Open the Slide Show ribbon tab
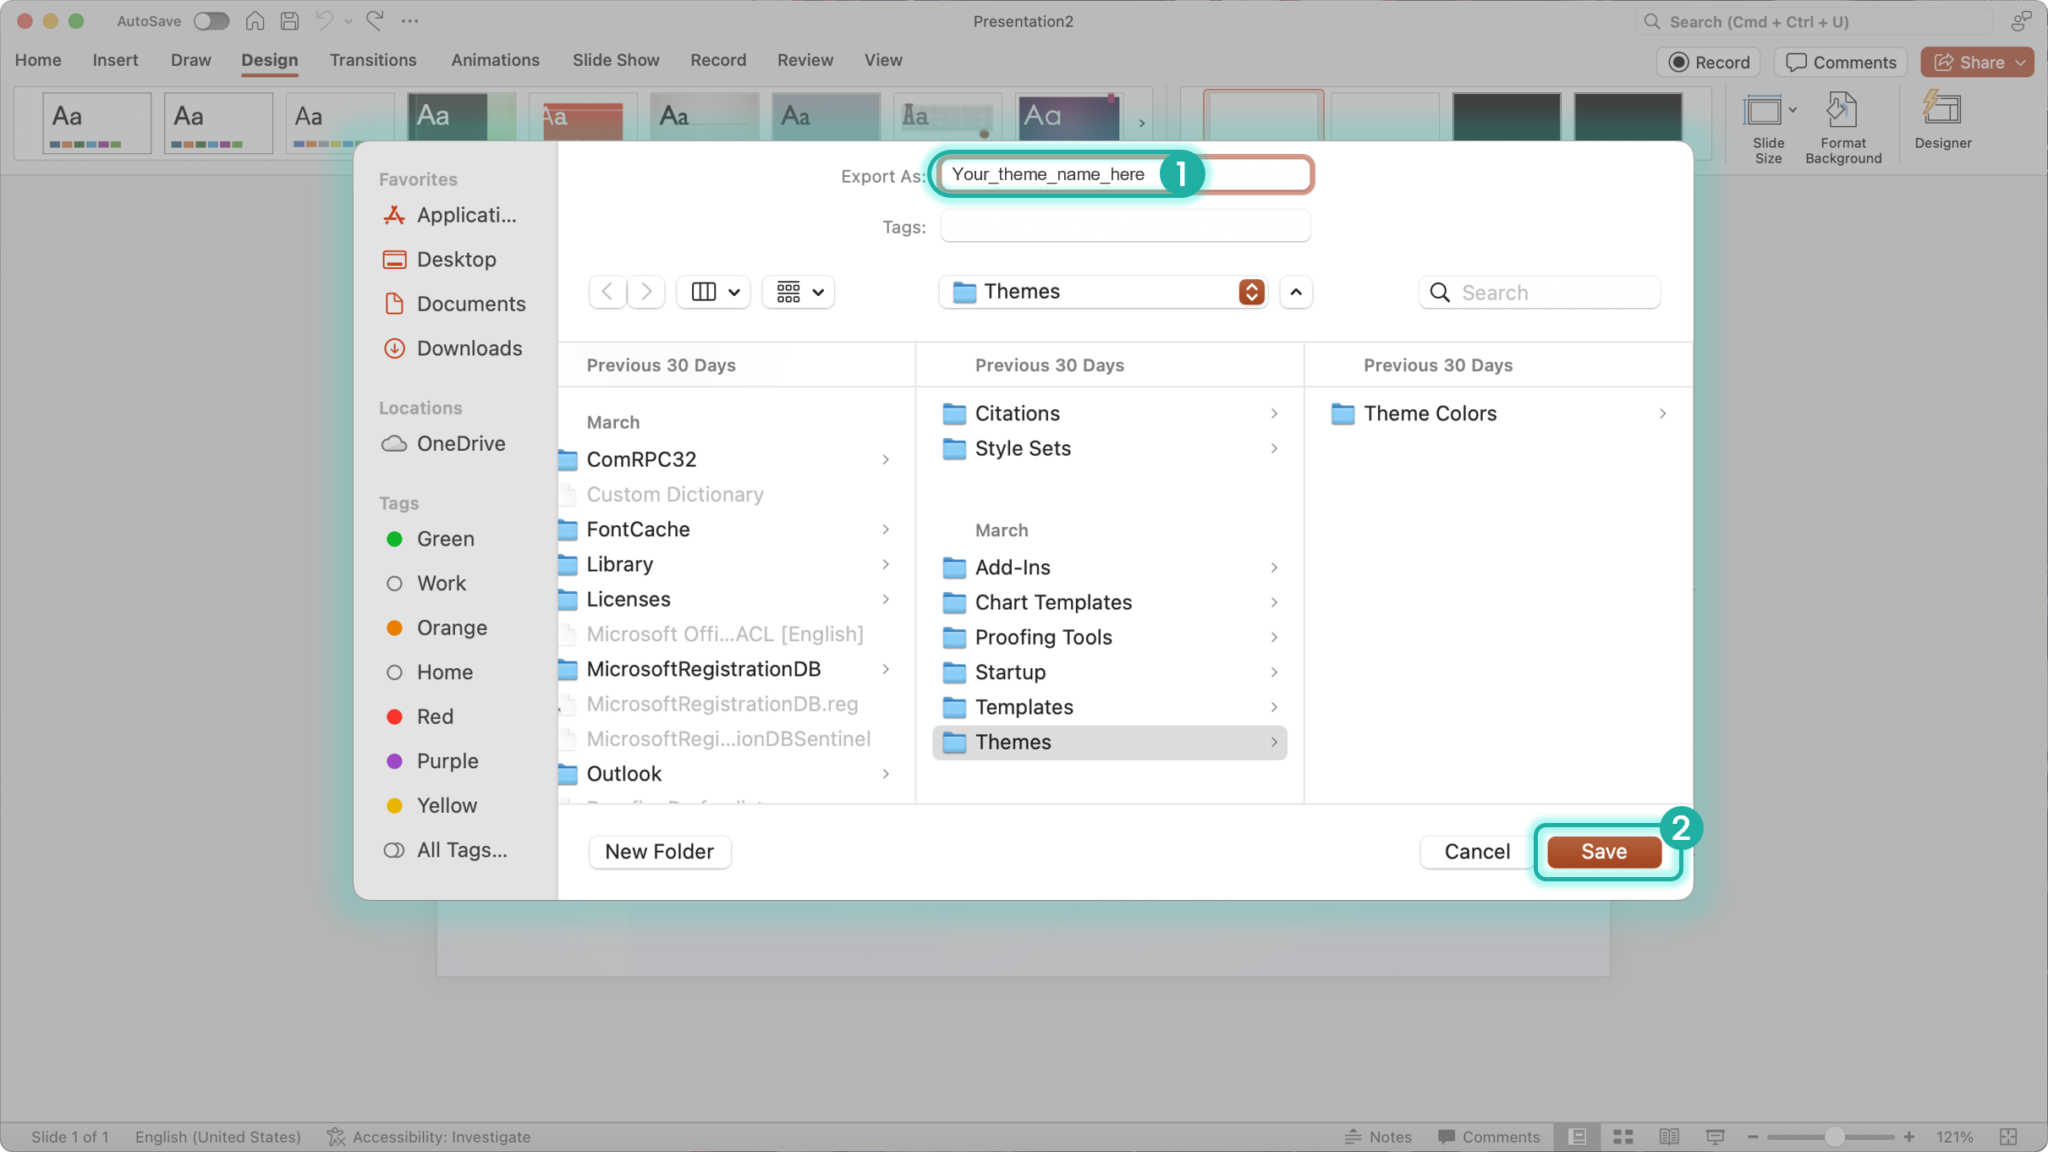2048x1152 pixels. (x=615, y=60)
